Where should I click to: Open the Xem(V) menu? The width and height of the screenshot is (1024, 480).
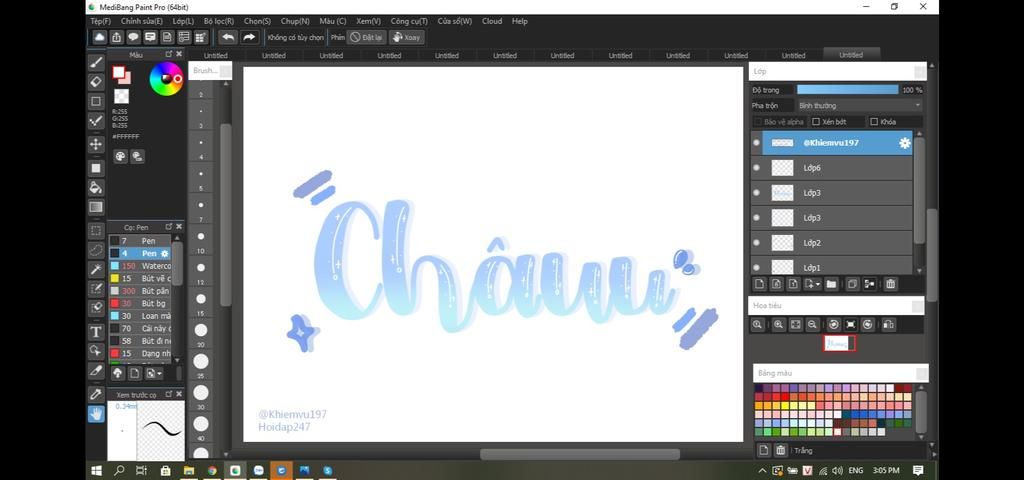[x=368, y=21]
